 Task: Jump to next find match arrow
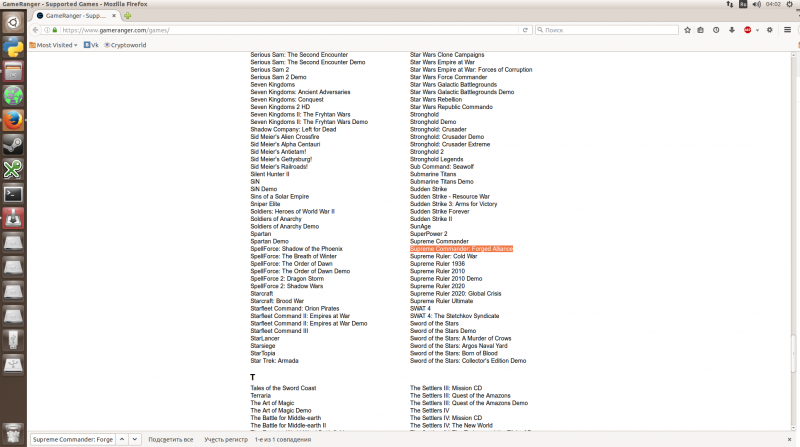[x=135, y=439]
